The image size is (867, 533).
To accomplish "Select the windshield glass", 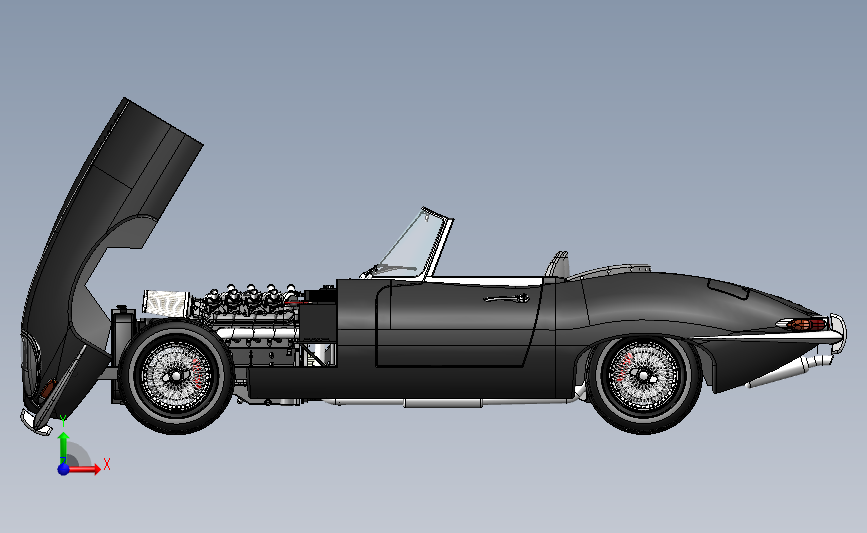I will [412, 243].
